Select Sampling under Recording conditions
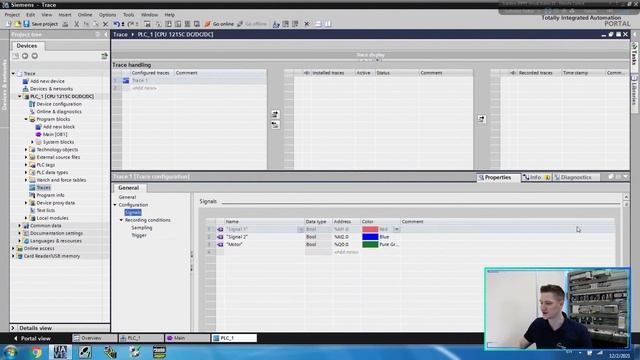Screen dimensions: 640x360 142,228
